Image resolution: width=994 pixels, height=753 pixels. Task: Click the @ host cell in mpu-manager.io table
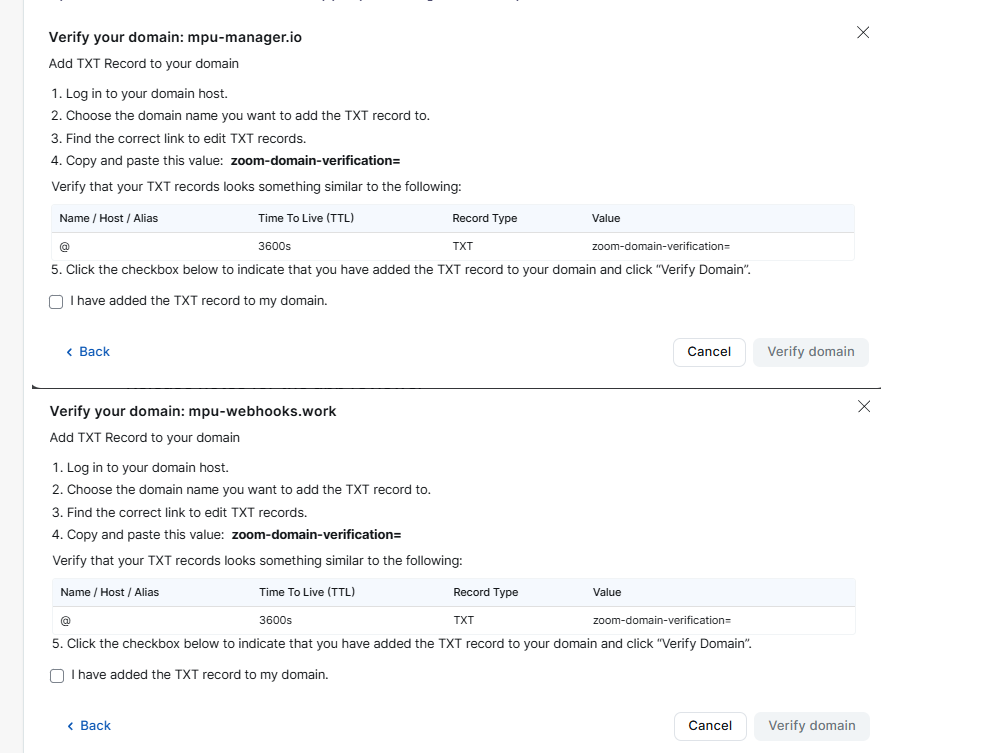(64, 246)
